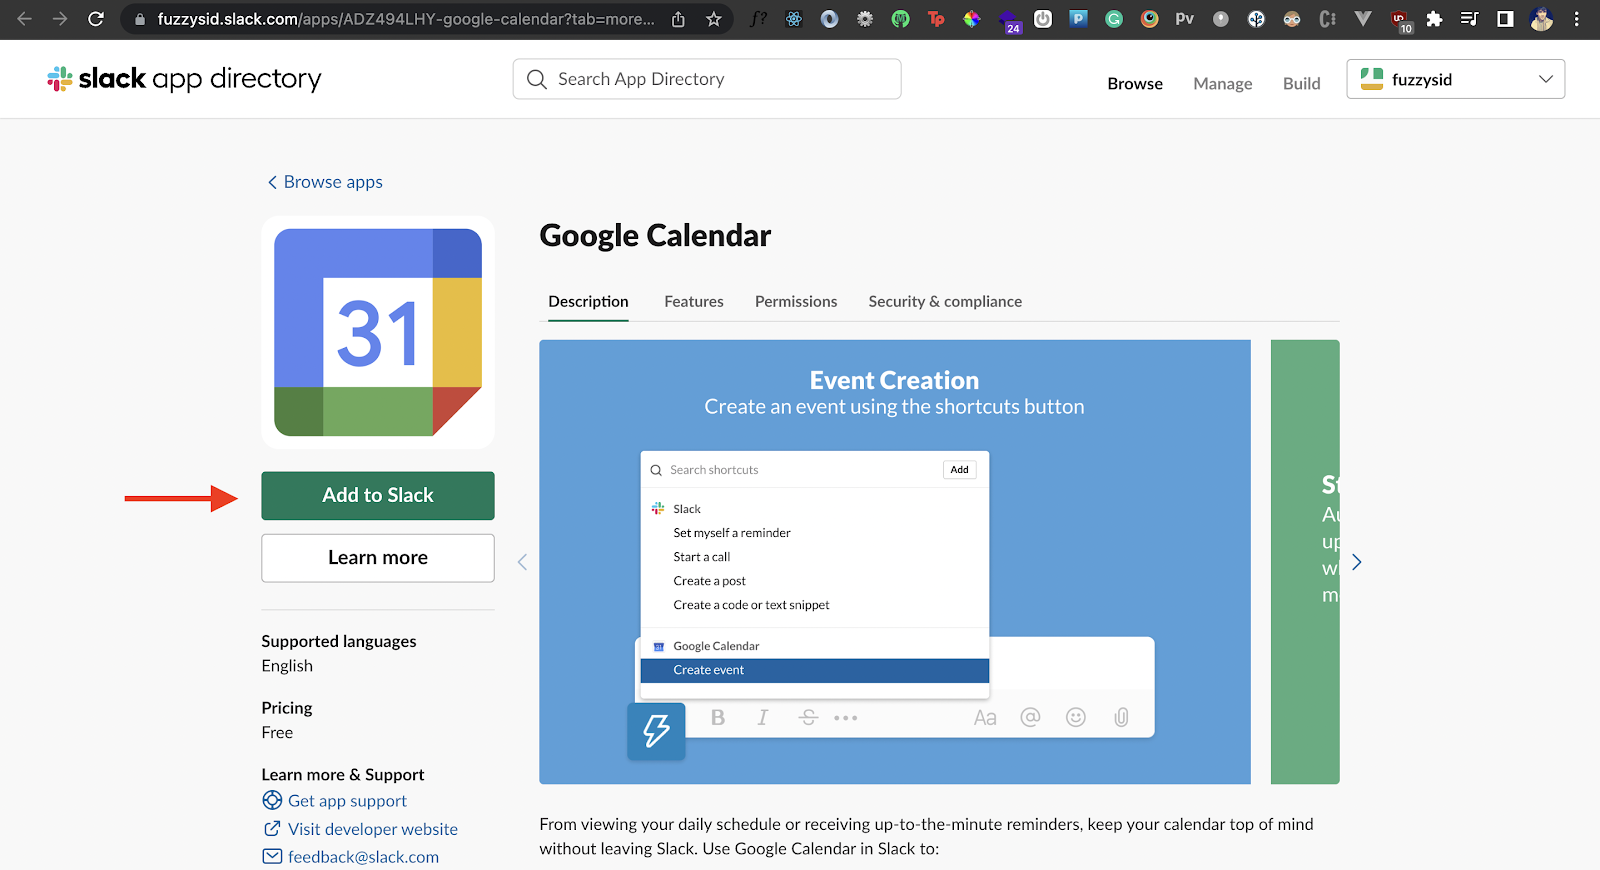Open the purple extension with badge 24

click(1009, 21)
